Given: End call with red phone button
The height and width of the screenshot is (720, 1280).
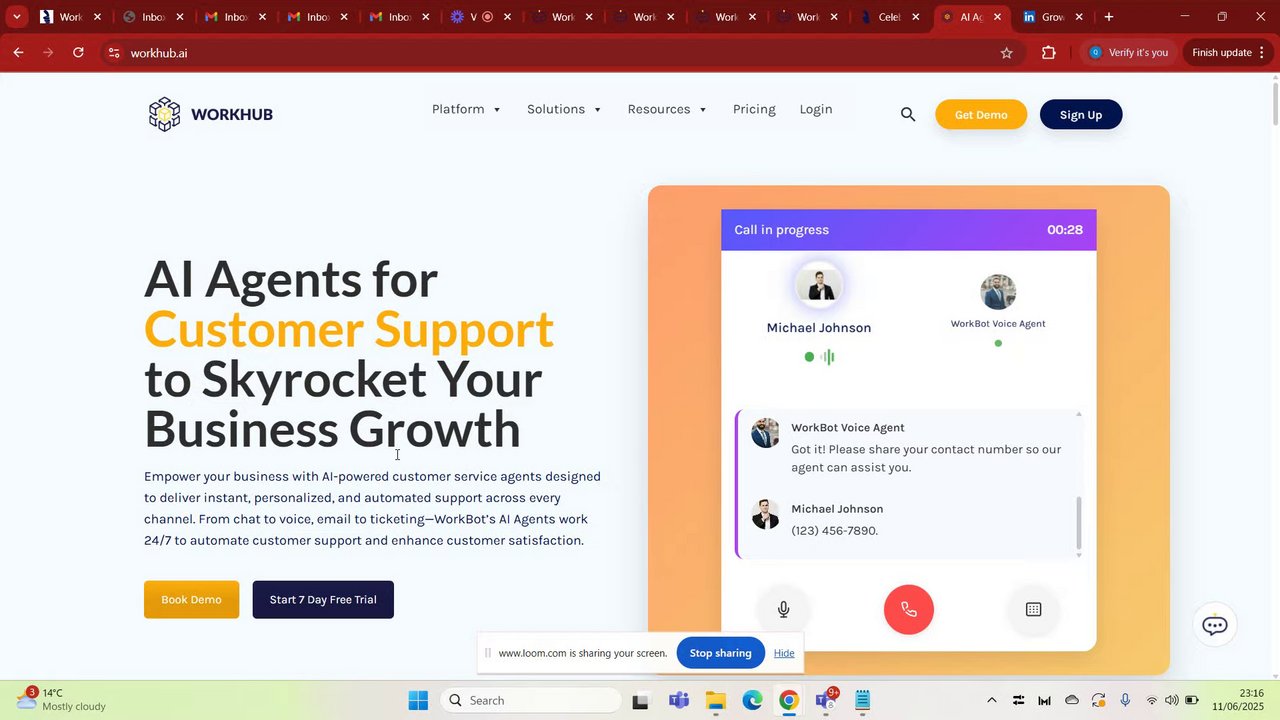Looking at the screenshot, I should [x=909, y=609].
